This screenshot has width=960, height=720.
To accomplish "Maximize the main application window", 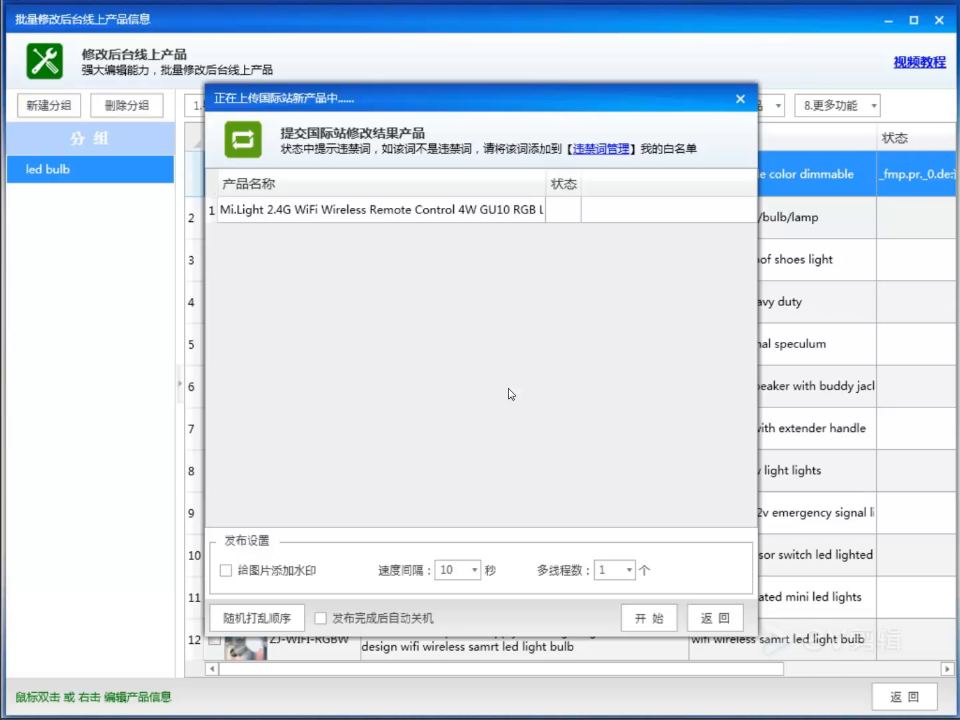I will (x=913, y=20).
